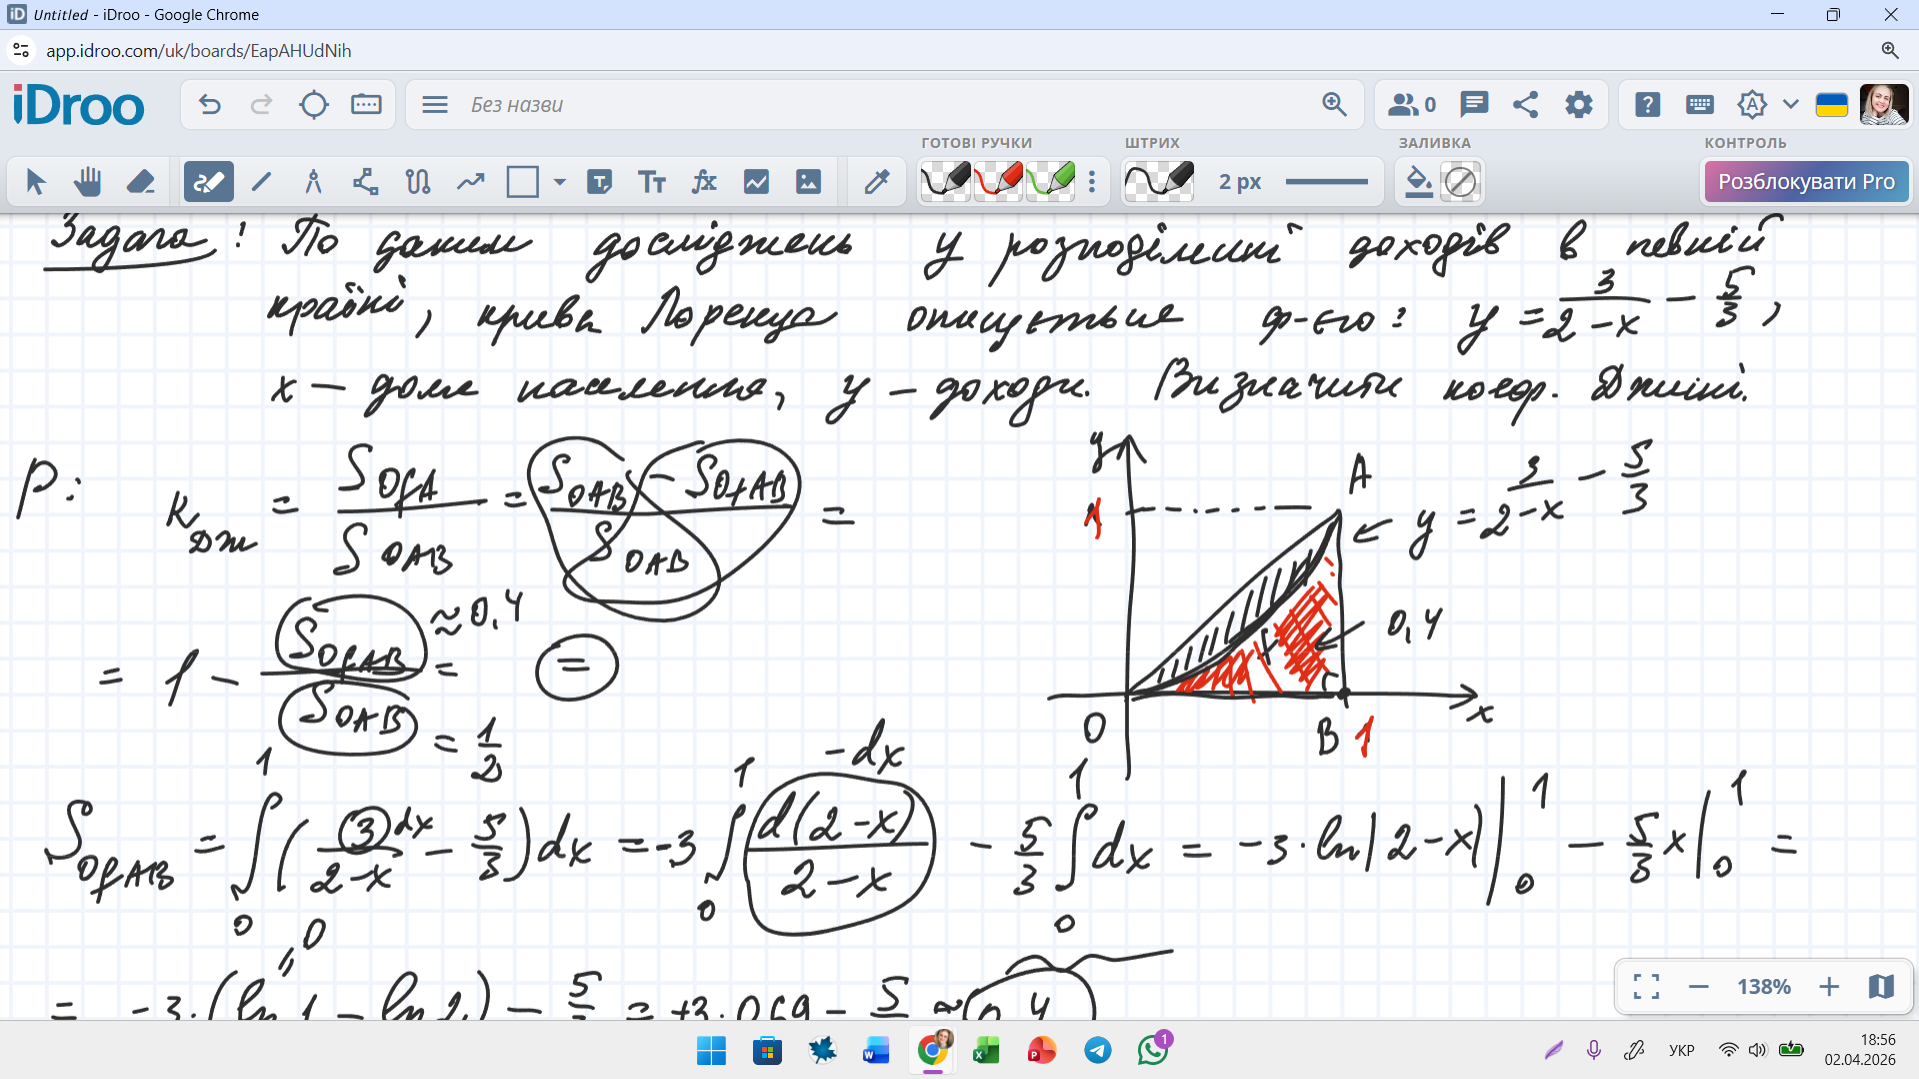Open the Ukrainian language flag menu
Screen dimensions: 1919x1079
(1831, 105)
